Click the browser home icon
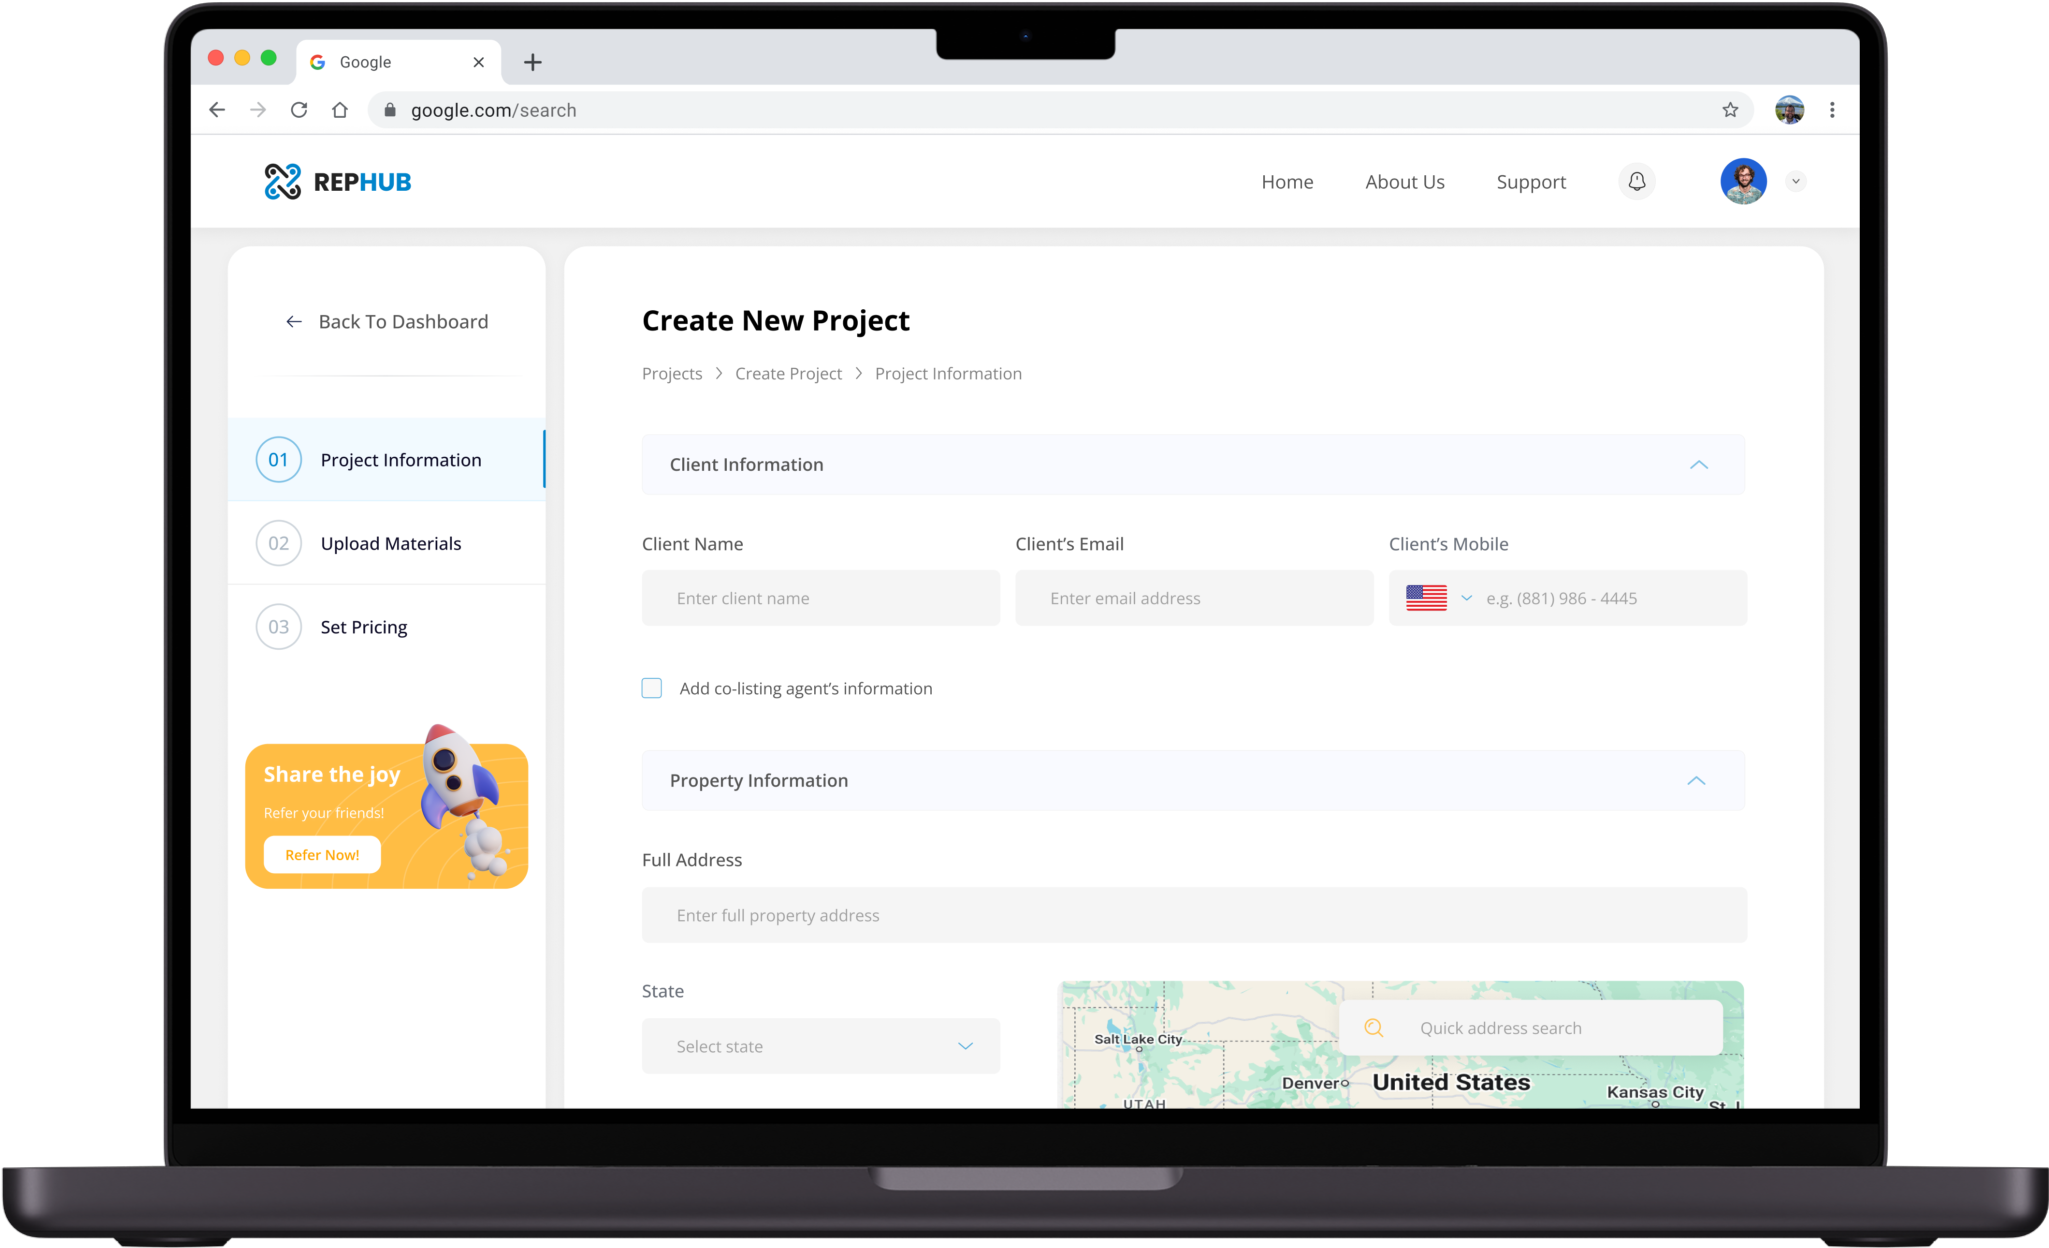Image resolution: width=2049 pixels, height=1248 pixels. pyautogui.click(x=340, y=110)
